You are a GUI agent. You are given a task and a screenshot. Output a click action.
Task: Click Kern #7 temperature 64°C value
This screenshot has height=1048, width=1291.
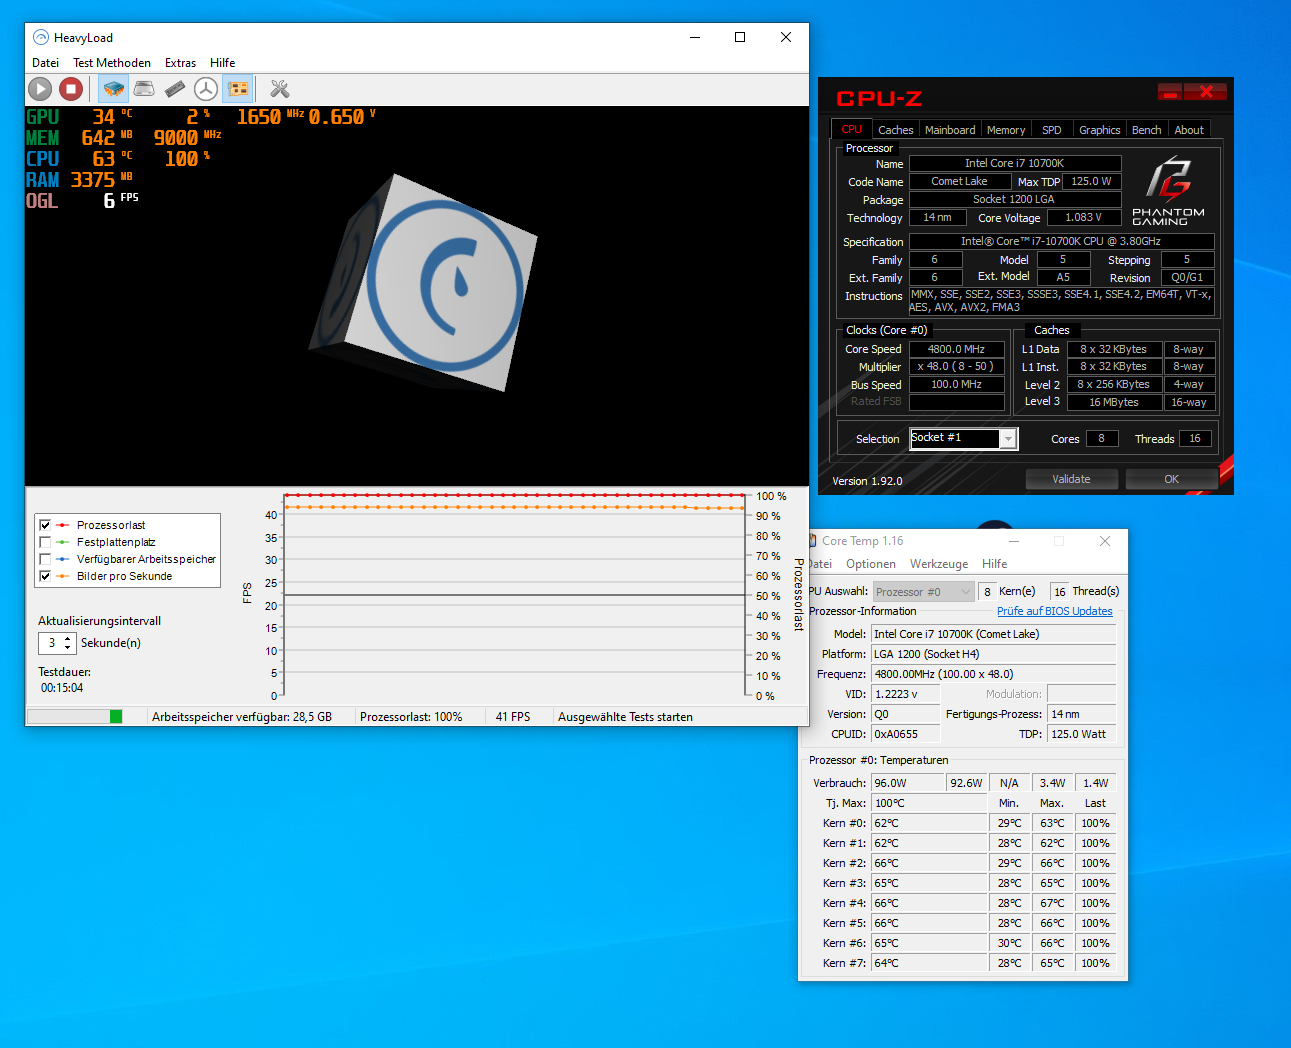[x=929, y=963]
